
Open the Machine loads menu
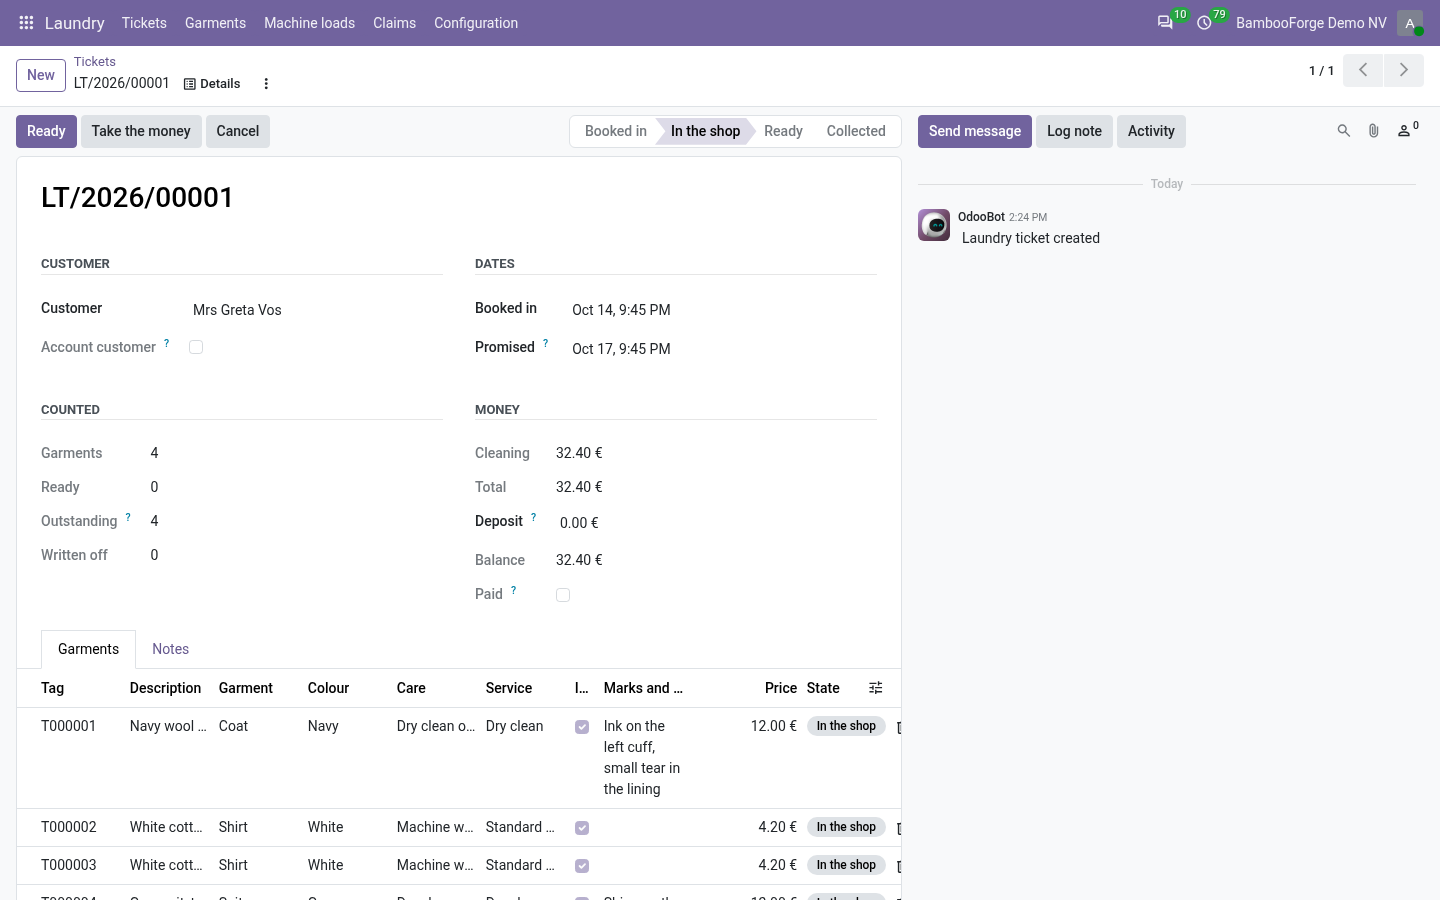309,23
